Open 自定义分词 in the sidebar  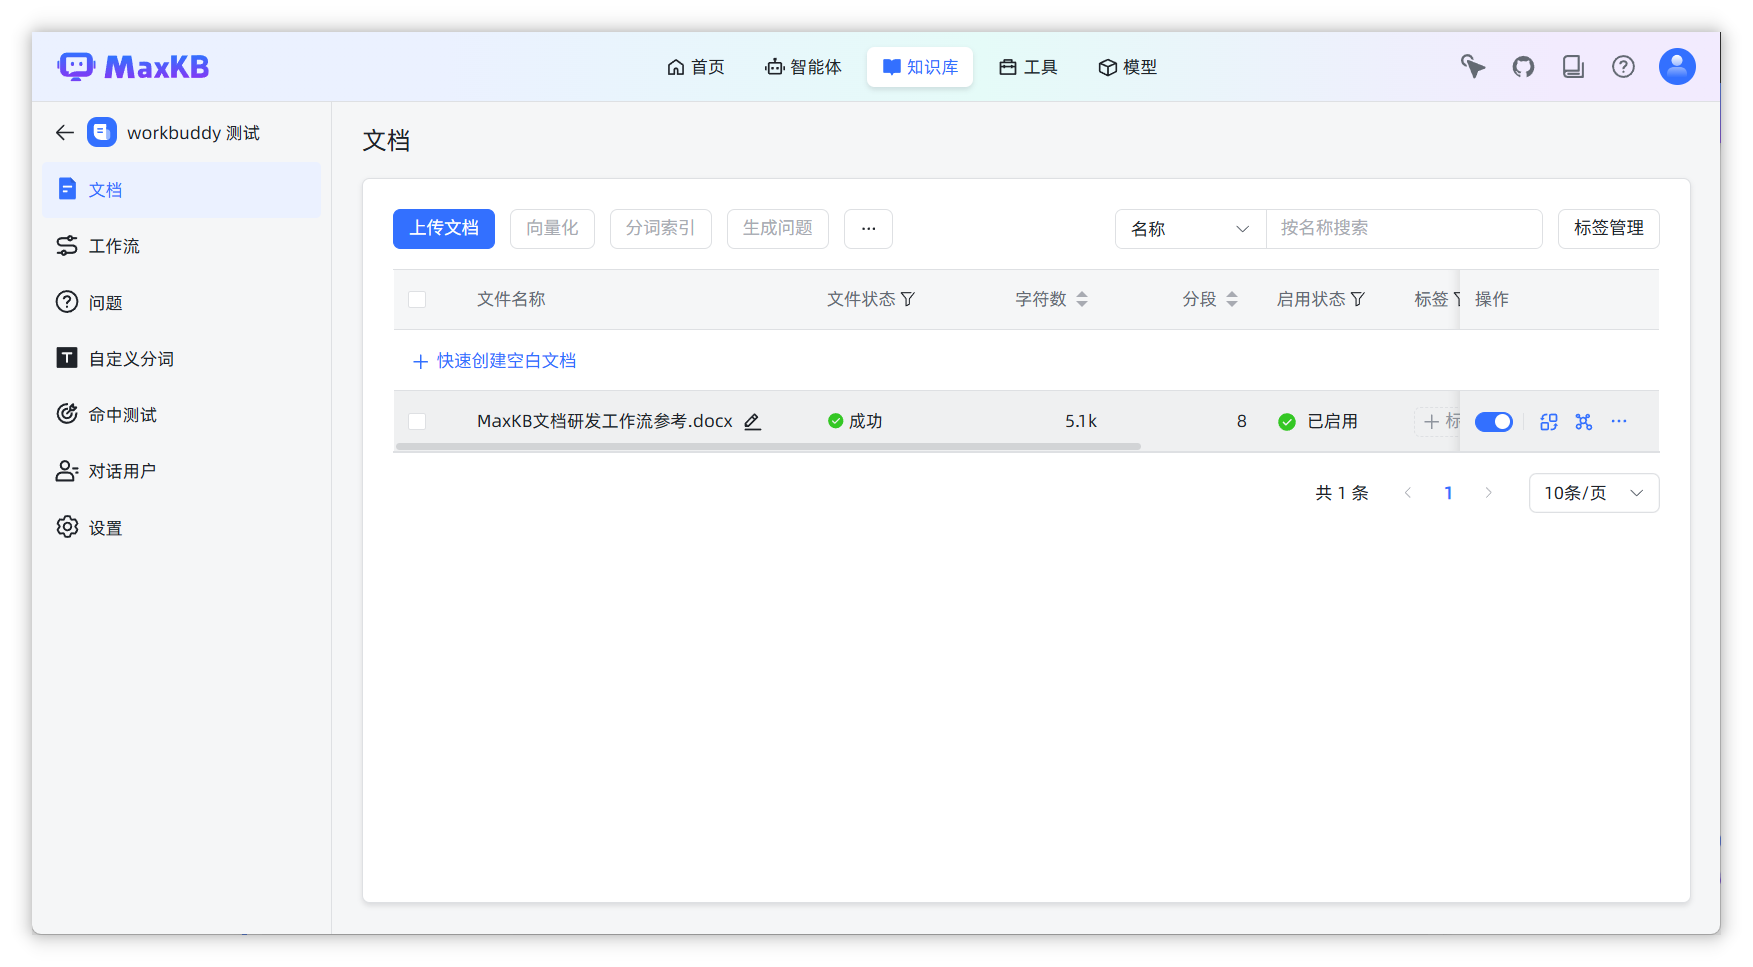(x=182, y=359)
